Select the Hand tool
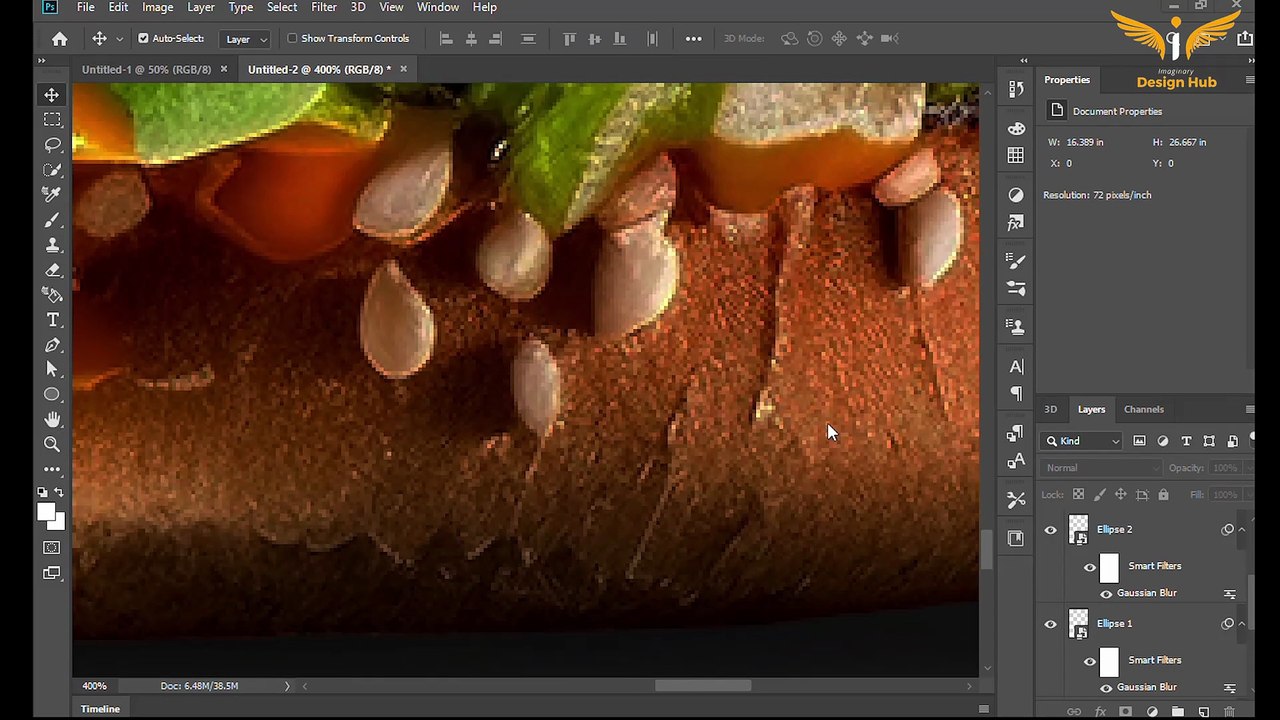The image size is (1280, 720). tap(52, 420)
